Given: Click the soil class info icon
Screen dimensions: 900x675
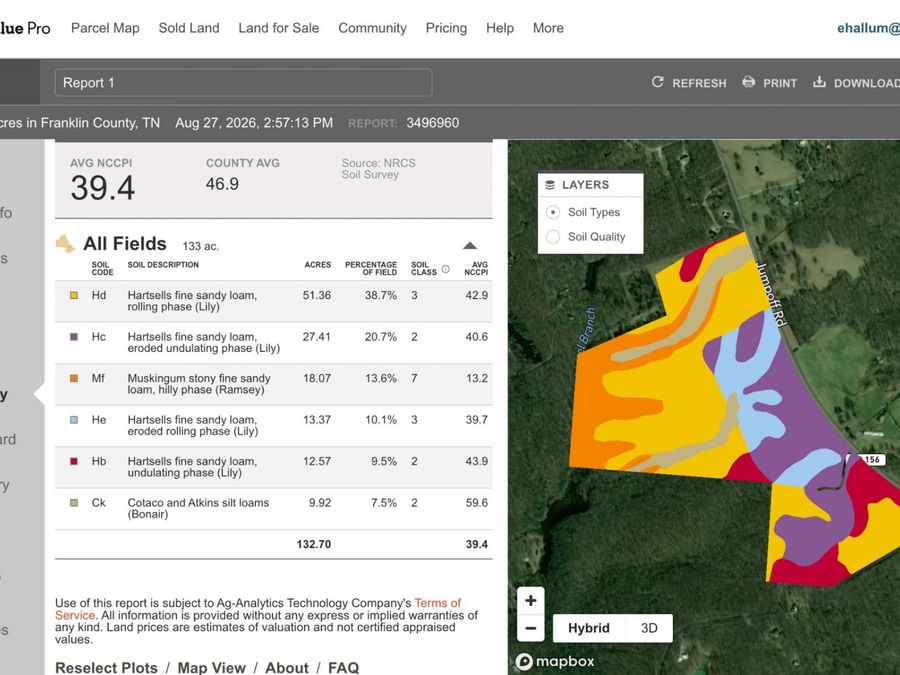Looking at the screenshot, I should (445, 269).
